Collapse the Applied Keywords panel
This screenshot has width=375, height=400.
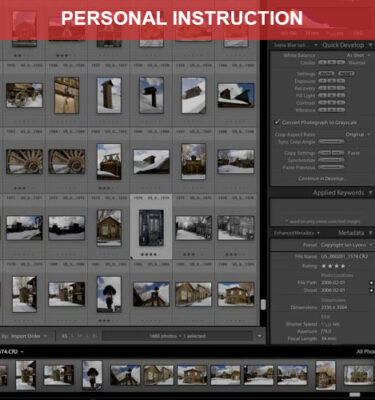coord(370,193)
